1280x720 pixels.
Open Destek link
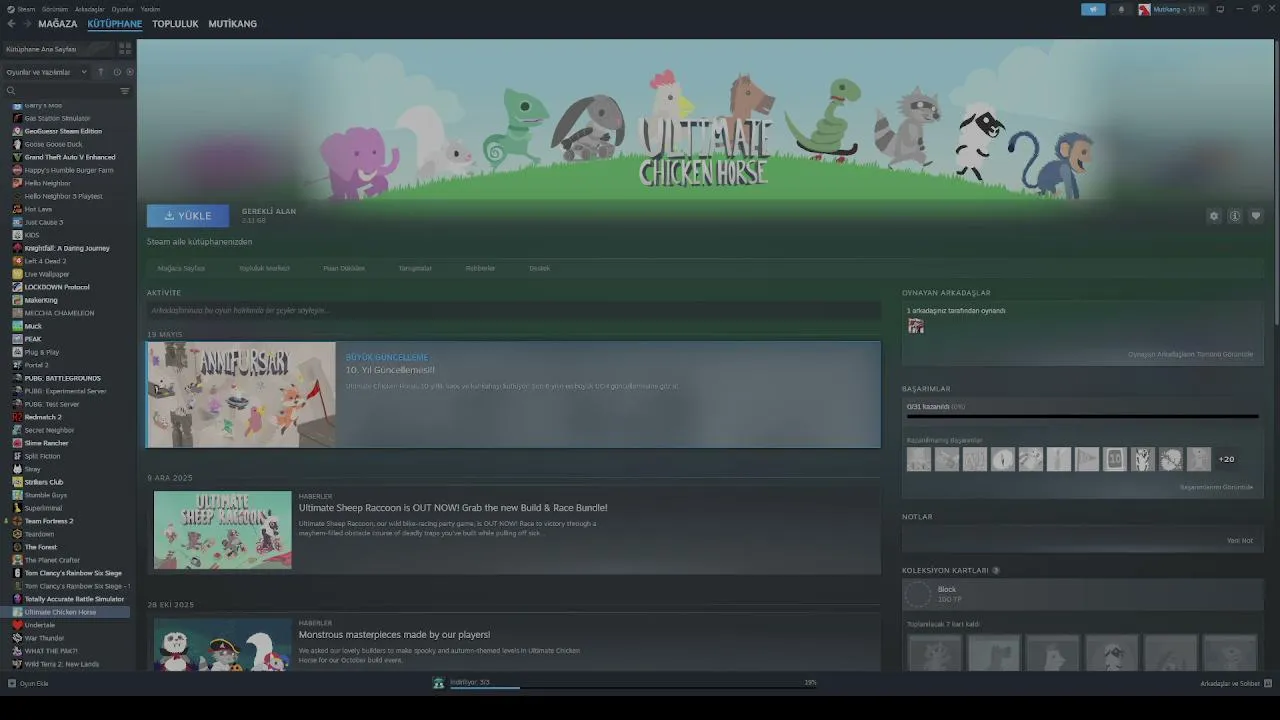[539, 268]
